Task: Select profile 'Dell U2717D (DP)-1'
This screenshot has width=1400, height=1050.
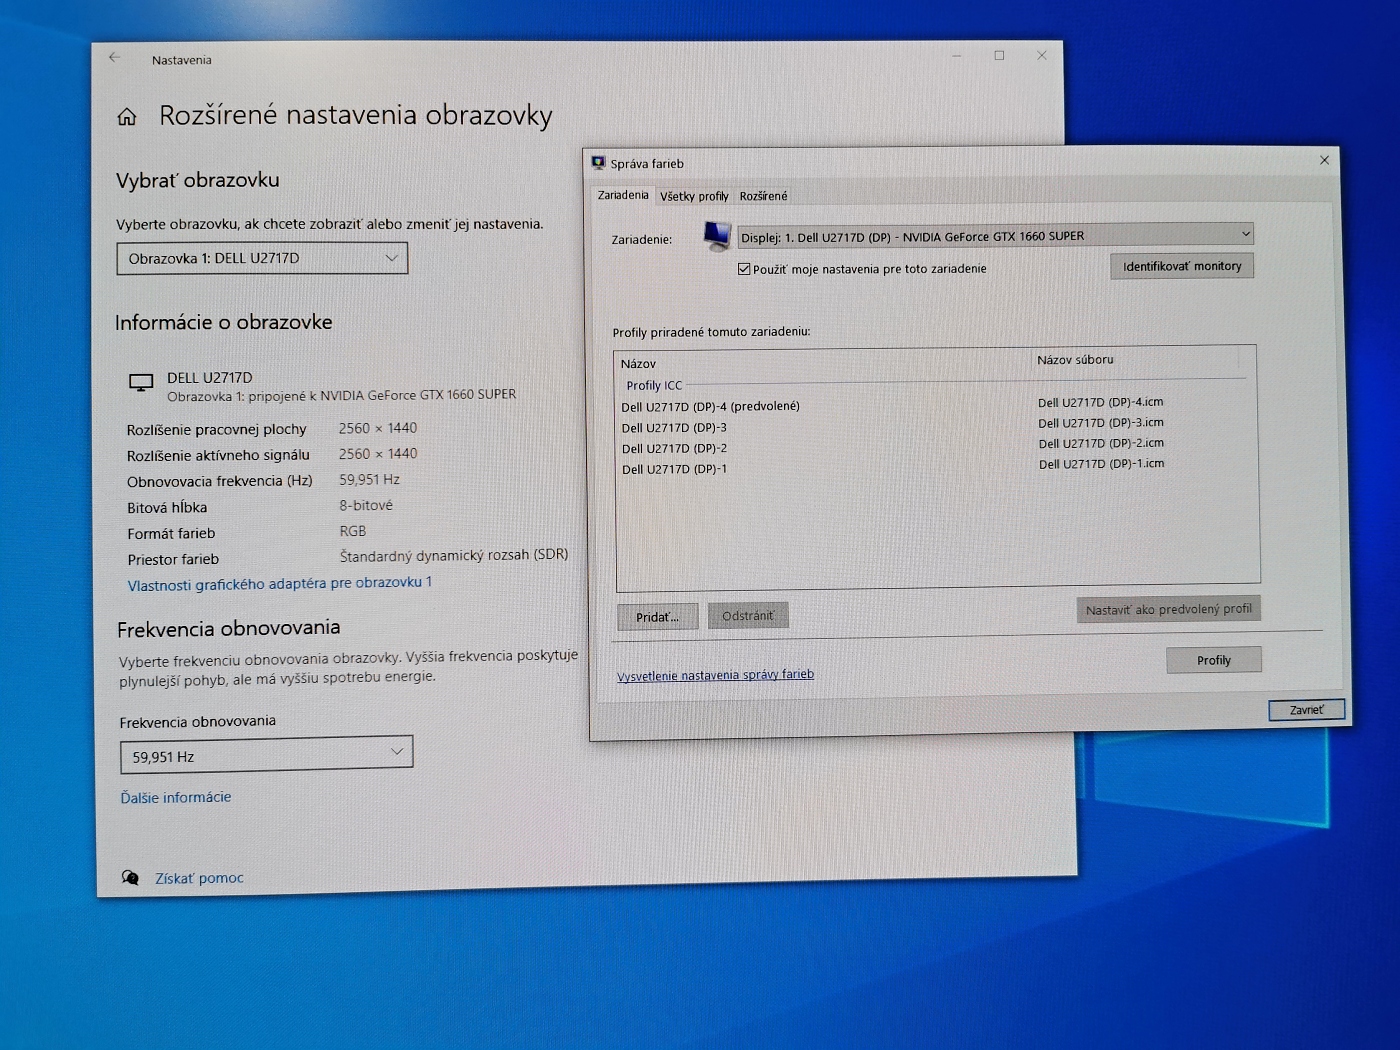Action: pos(674,469)
